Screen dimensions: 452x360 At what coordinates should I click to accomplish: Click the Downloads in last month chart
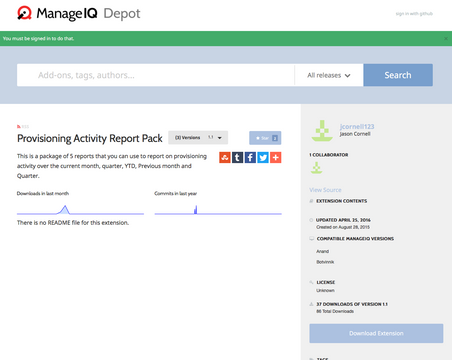[x=80, y=210]
